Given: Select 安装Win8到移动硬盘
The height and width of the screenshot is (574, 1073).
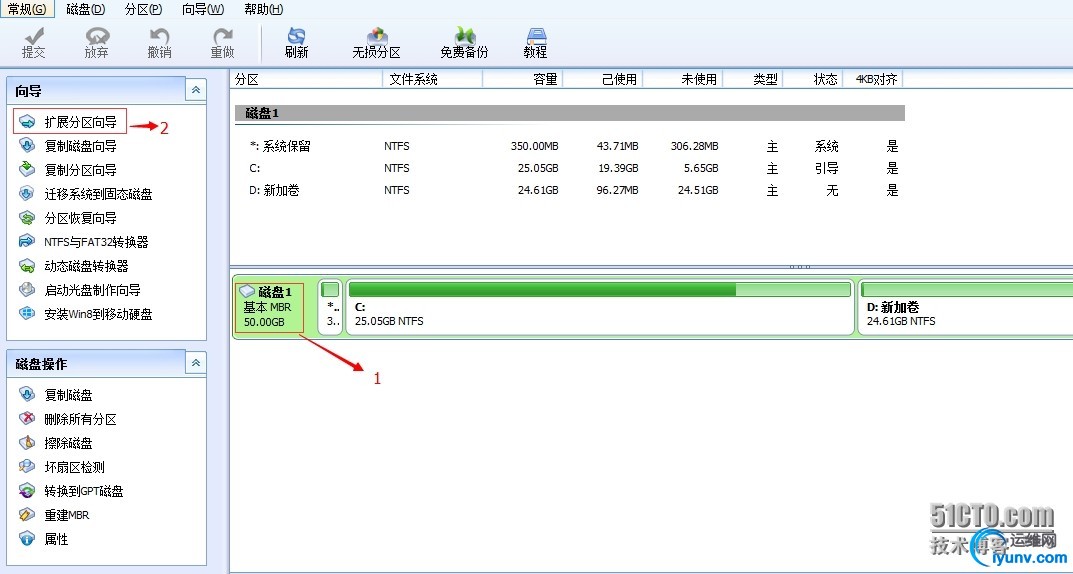Looking at the screenshot, I should (x=86, y=314).
